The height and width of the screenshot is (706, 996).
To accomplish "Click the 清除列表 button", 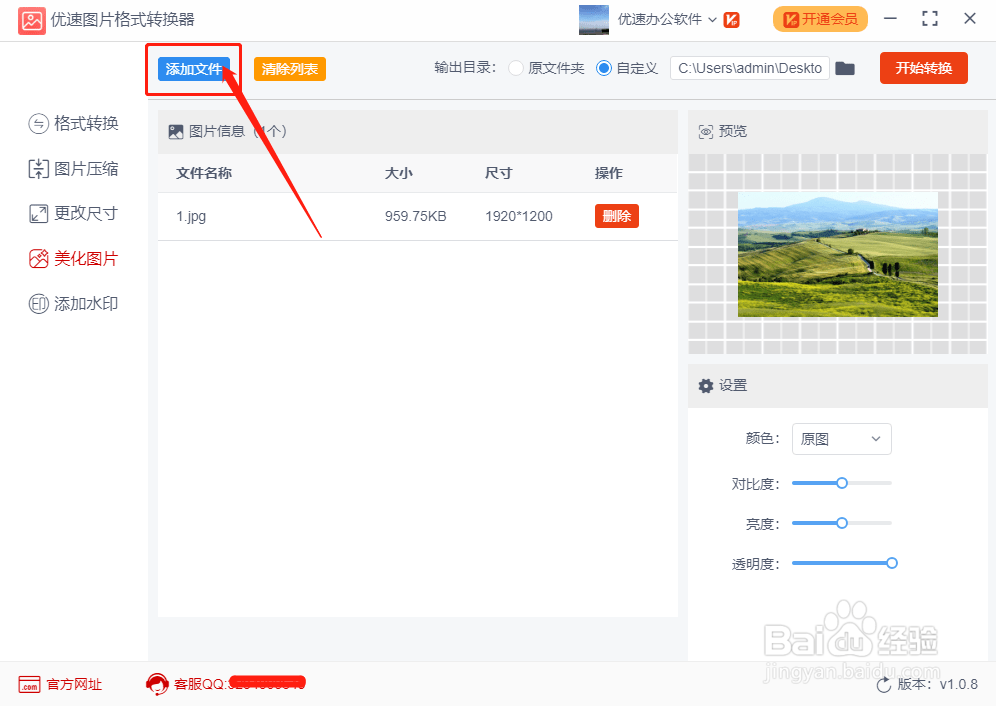I will (x=290, y=69).
